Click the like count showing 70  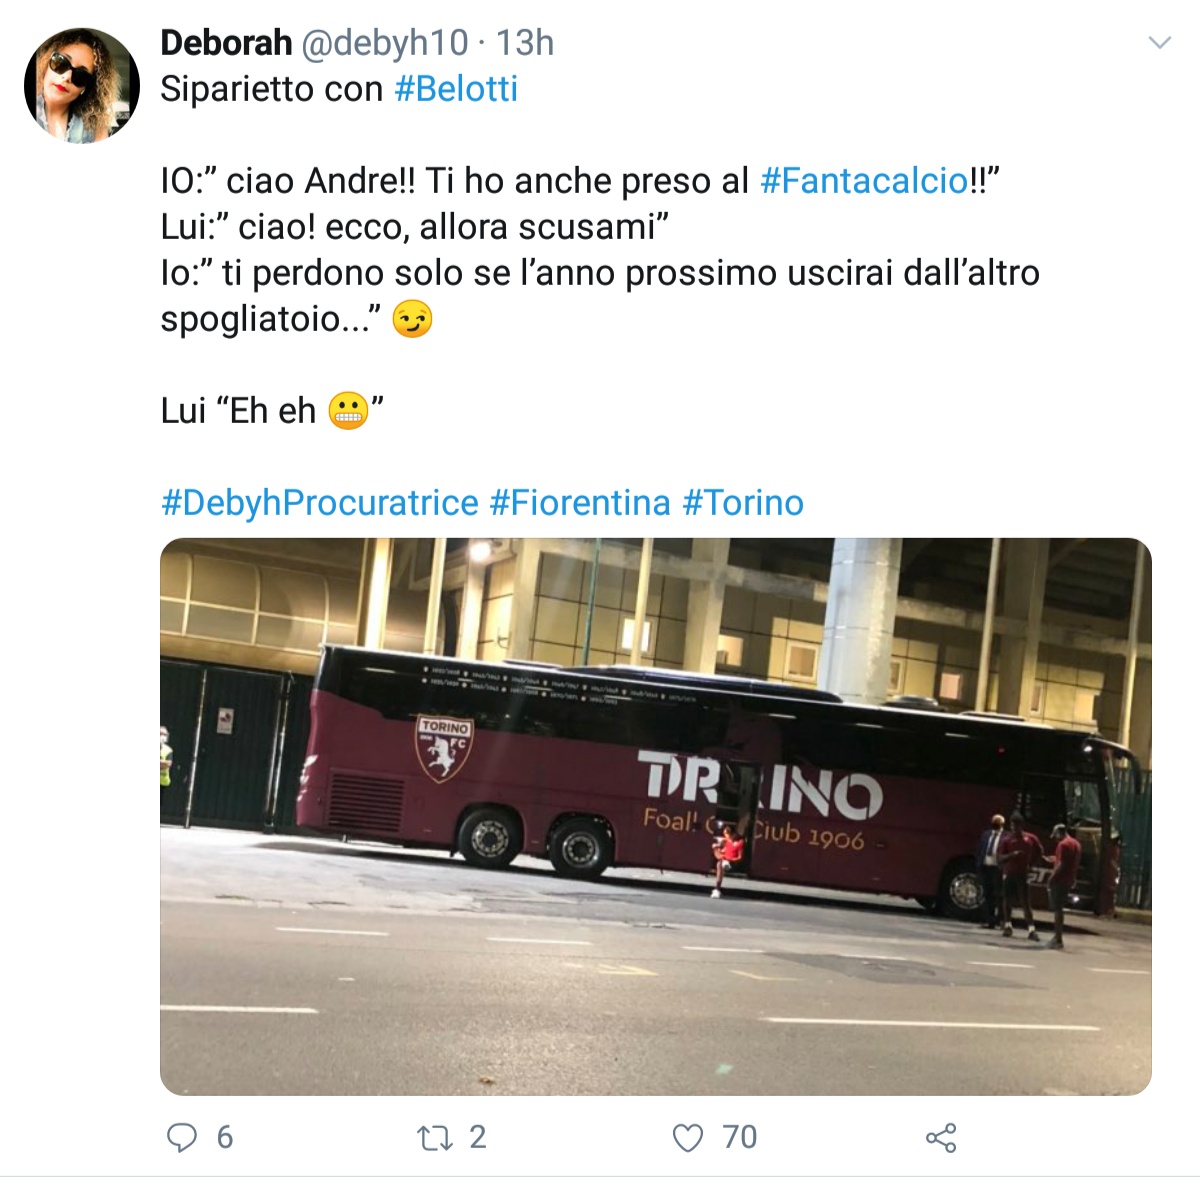click(x=737, y=1137)
